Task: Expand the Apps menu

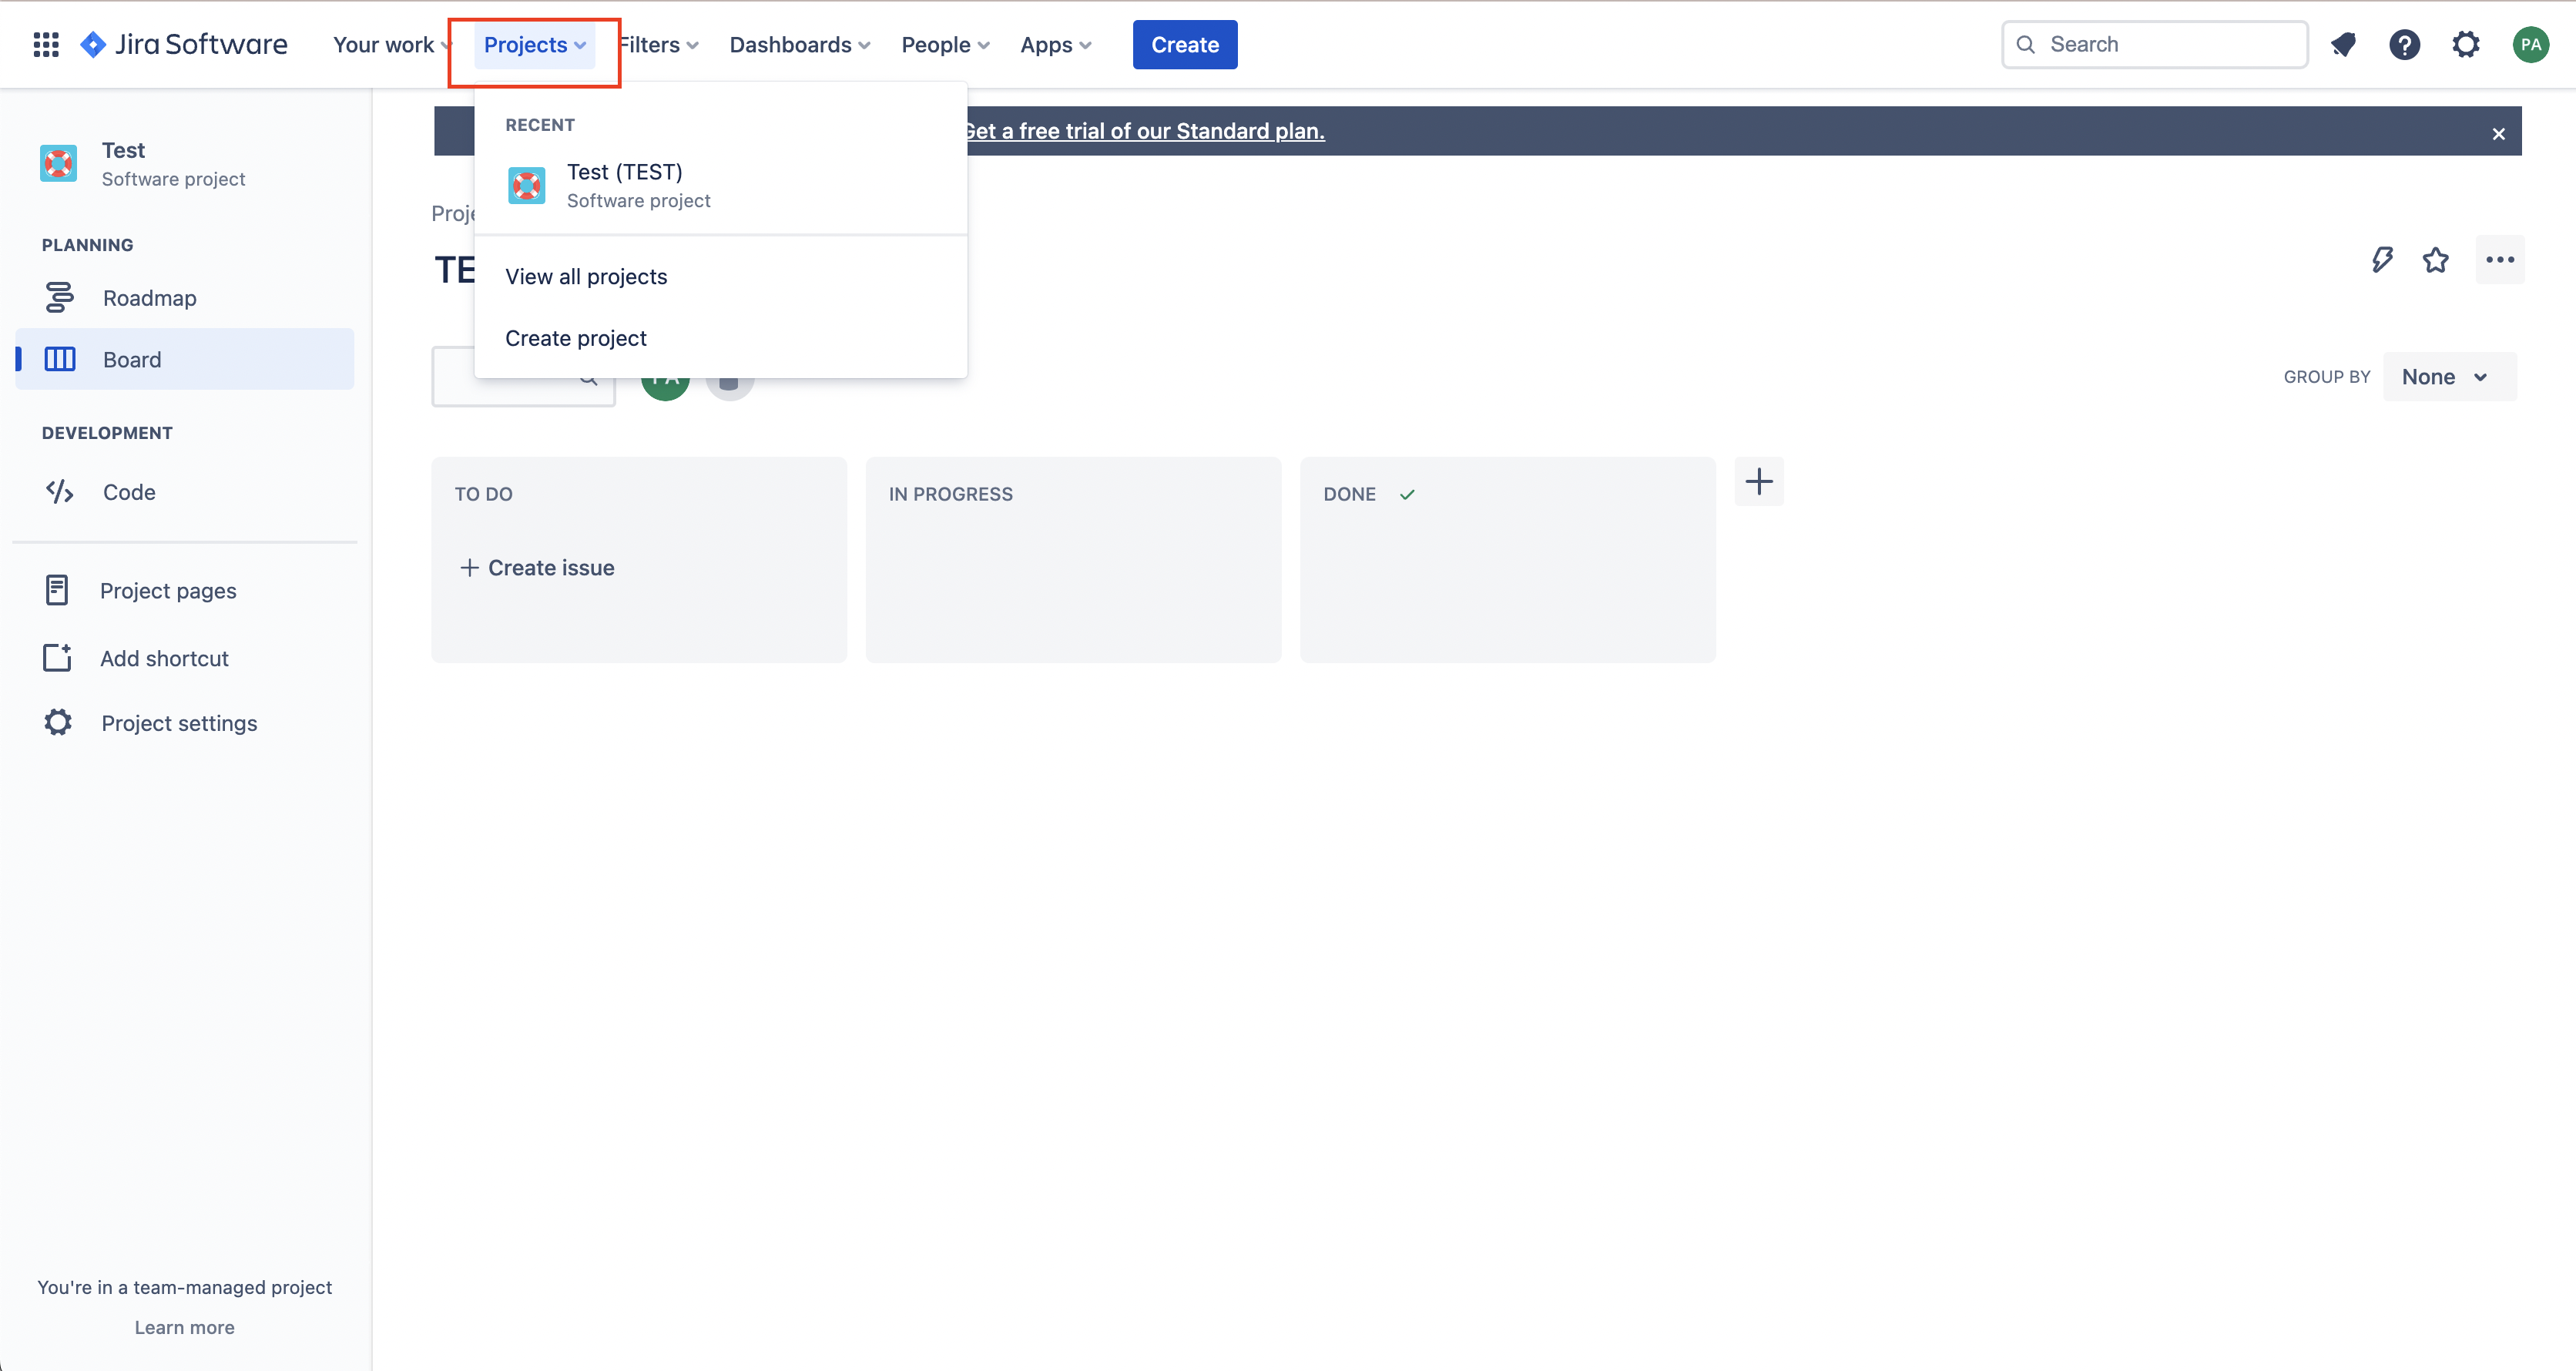Action: 1055,45
